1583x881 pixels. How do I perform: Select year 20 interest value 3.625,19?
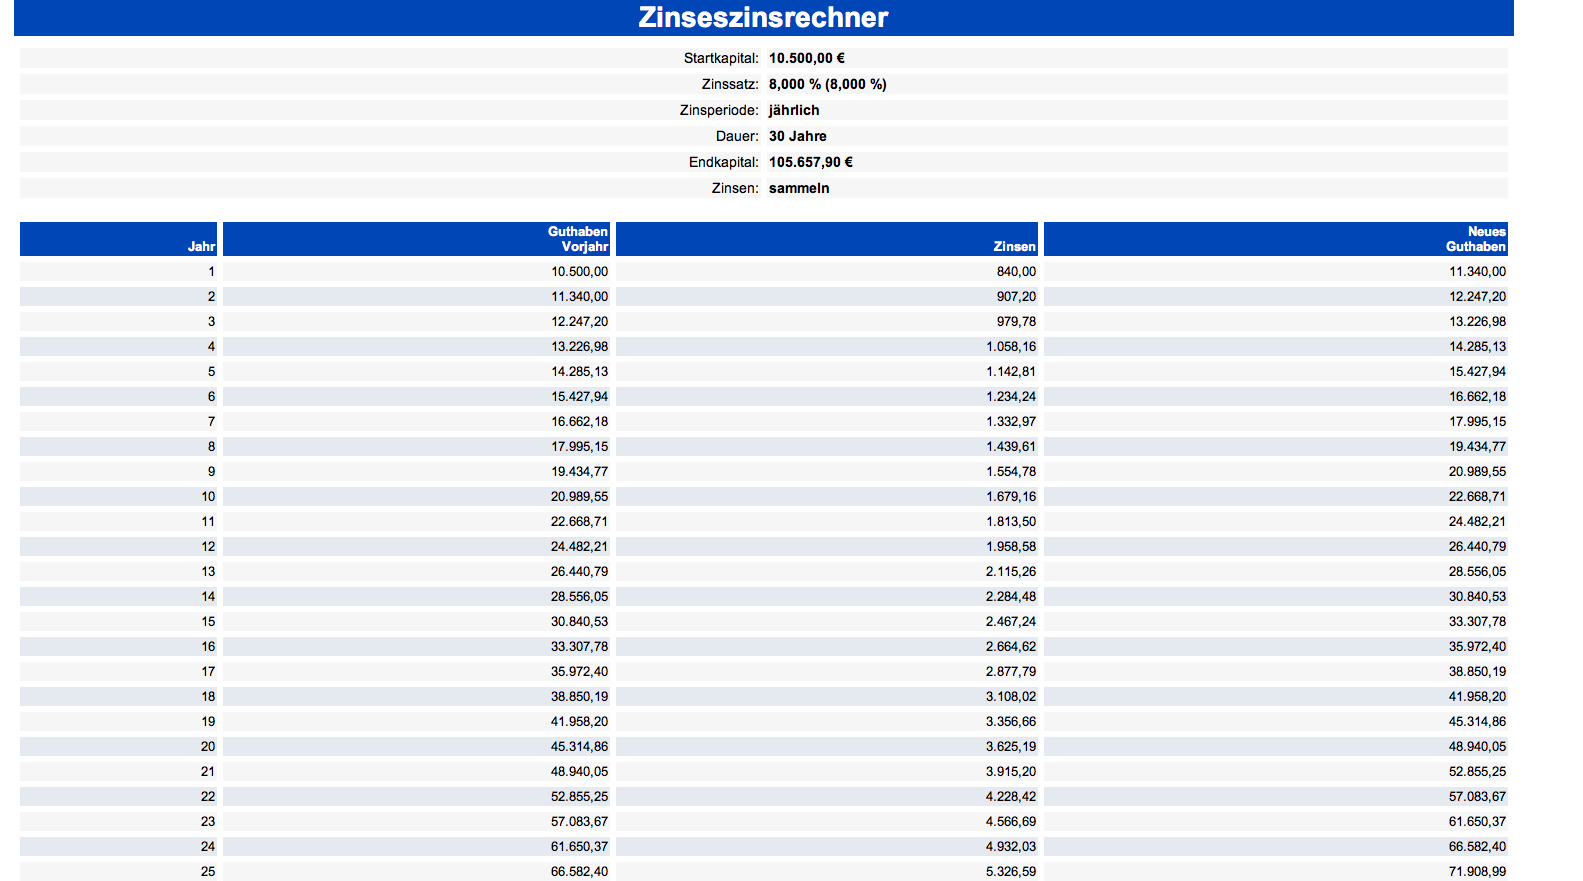click(x=1011, y=747)
